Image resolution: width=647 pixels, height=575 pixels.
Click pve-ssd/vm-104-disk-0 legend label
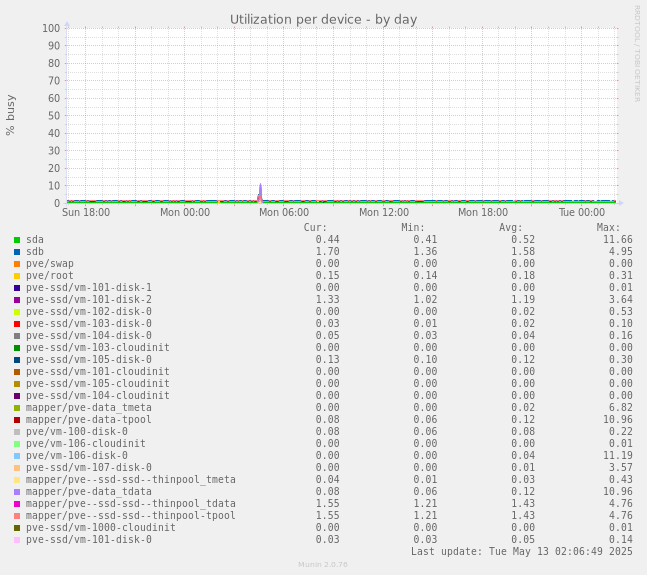pos(89,335)
